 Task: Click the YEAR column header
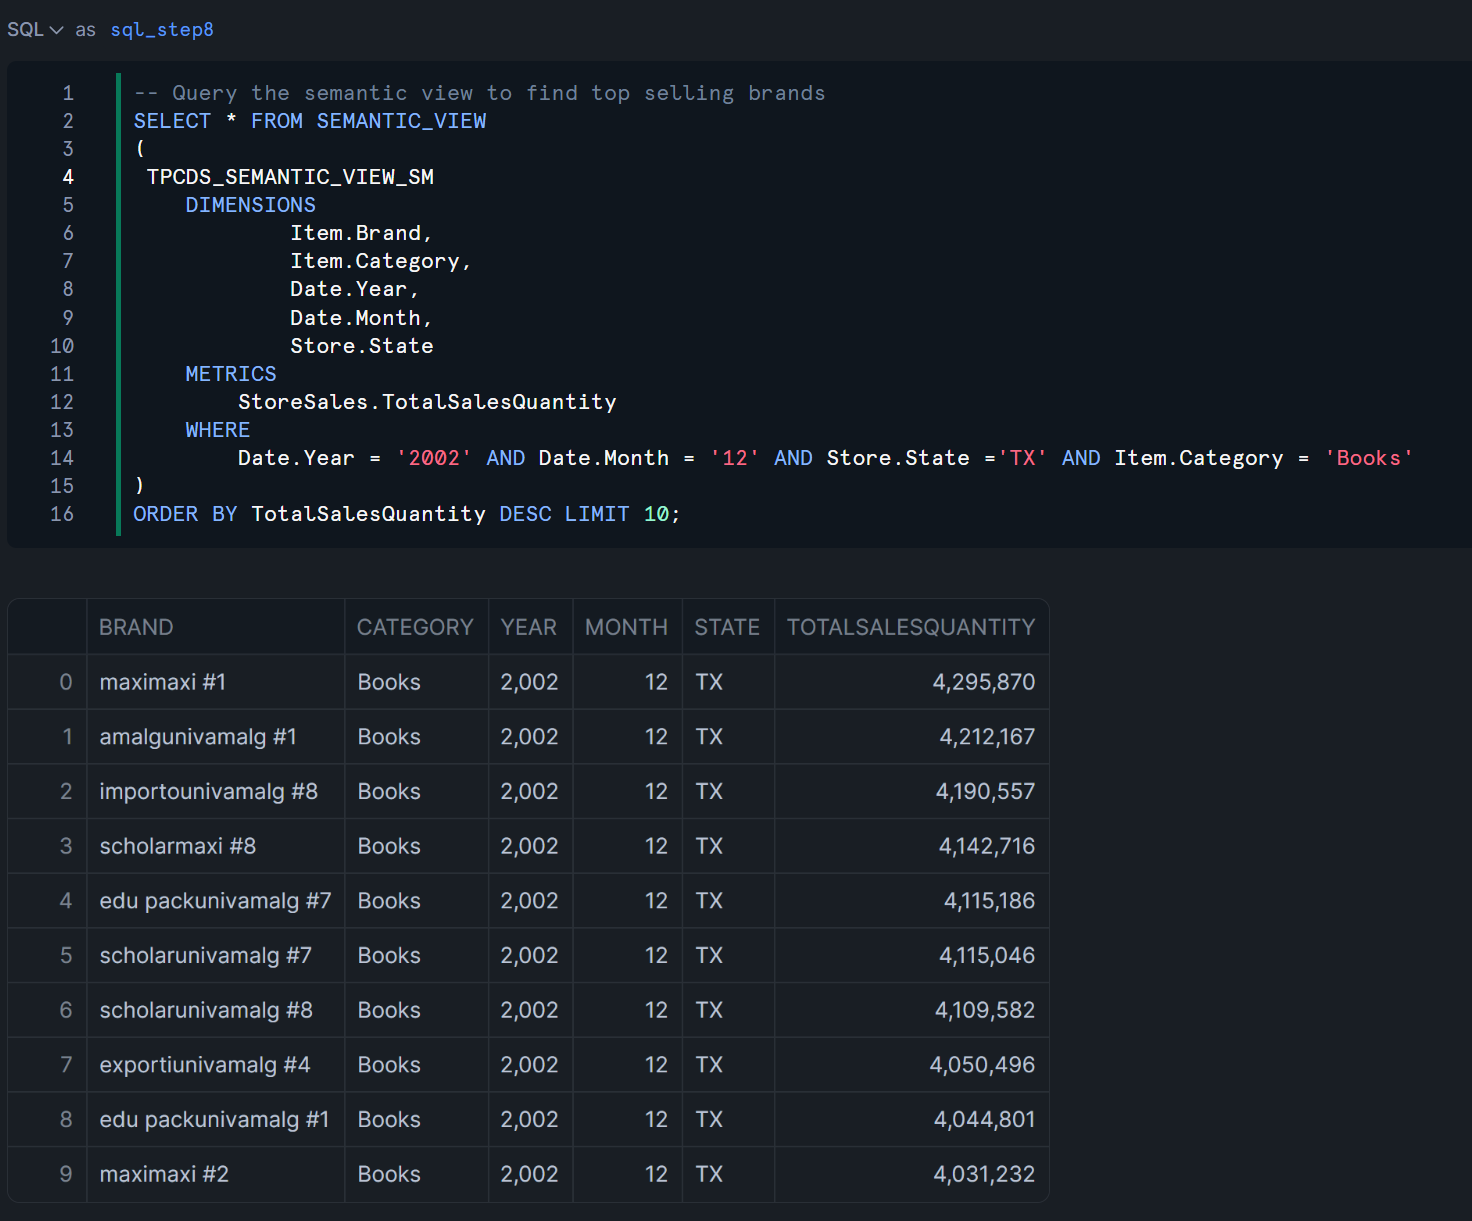529,627
